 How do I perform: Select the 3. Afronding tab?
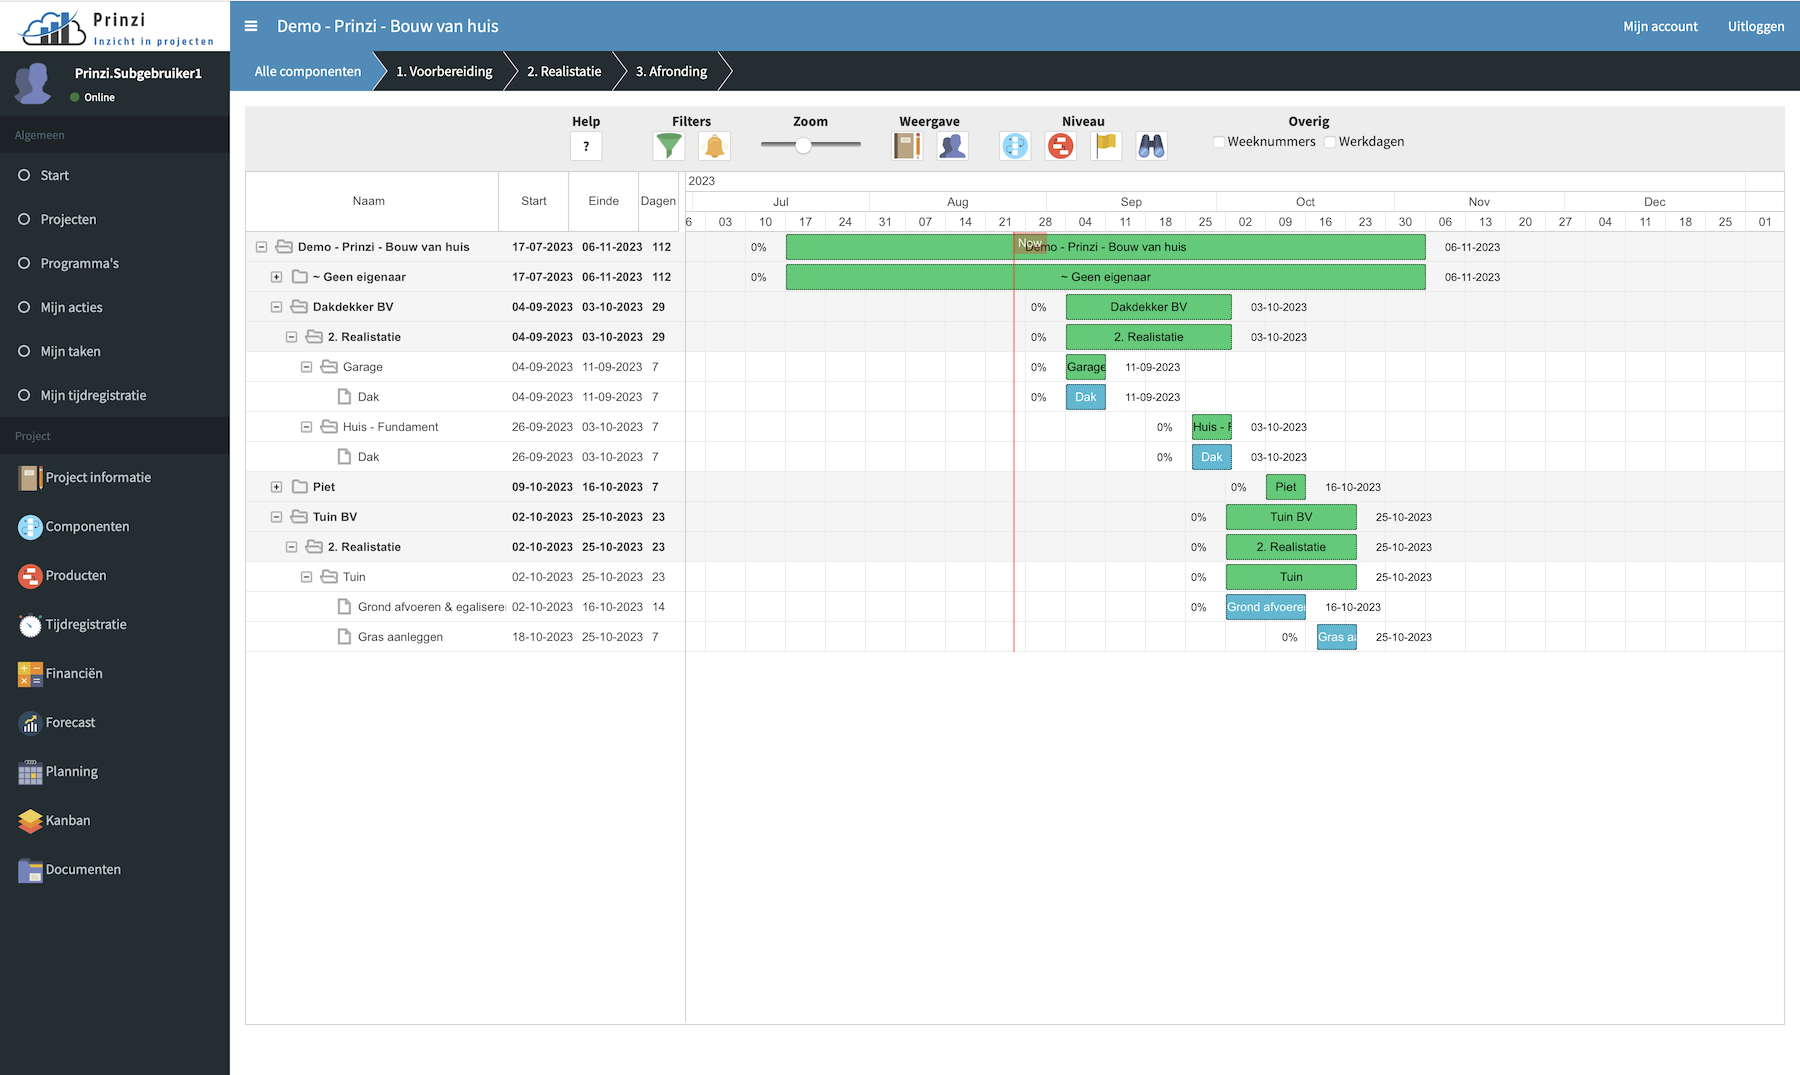pos(671,71)
